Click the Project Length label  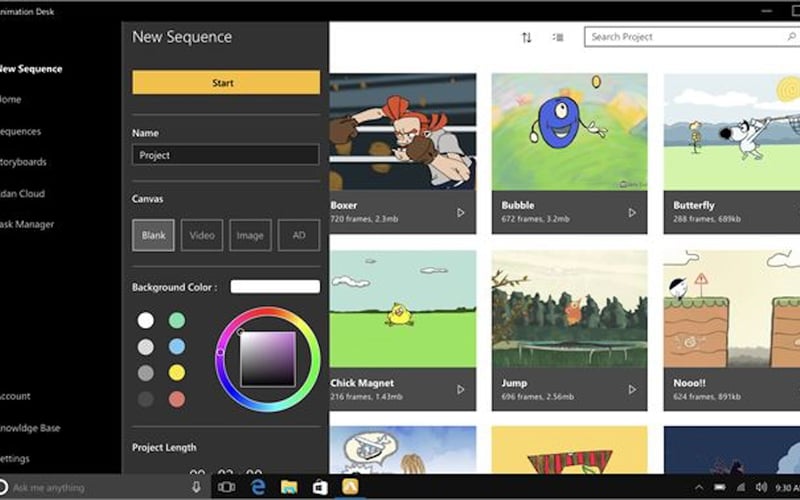(164, 447)
